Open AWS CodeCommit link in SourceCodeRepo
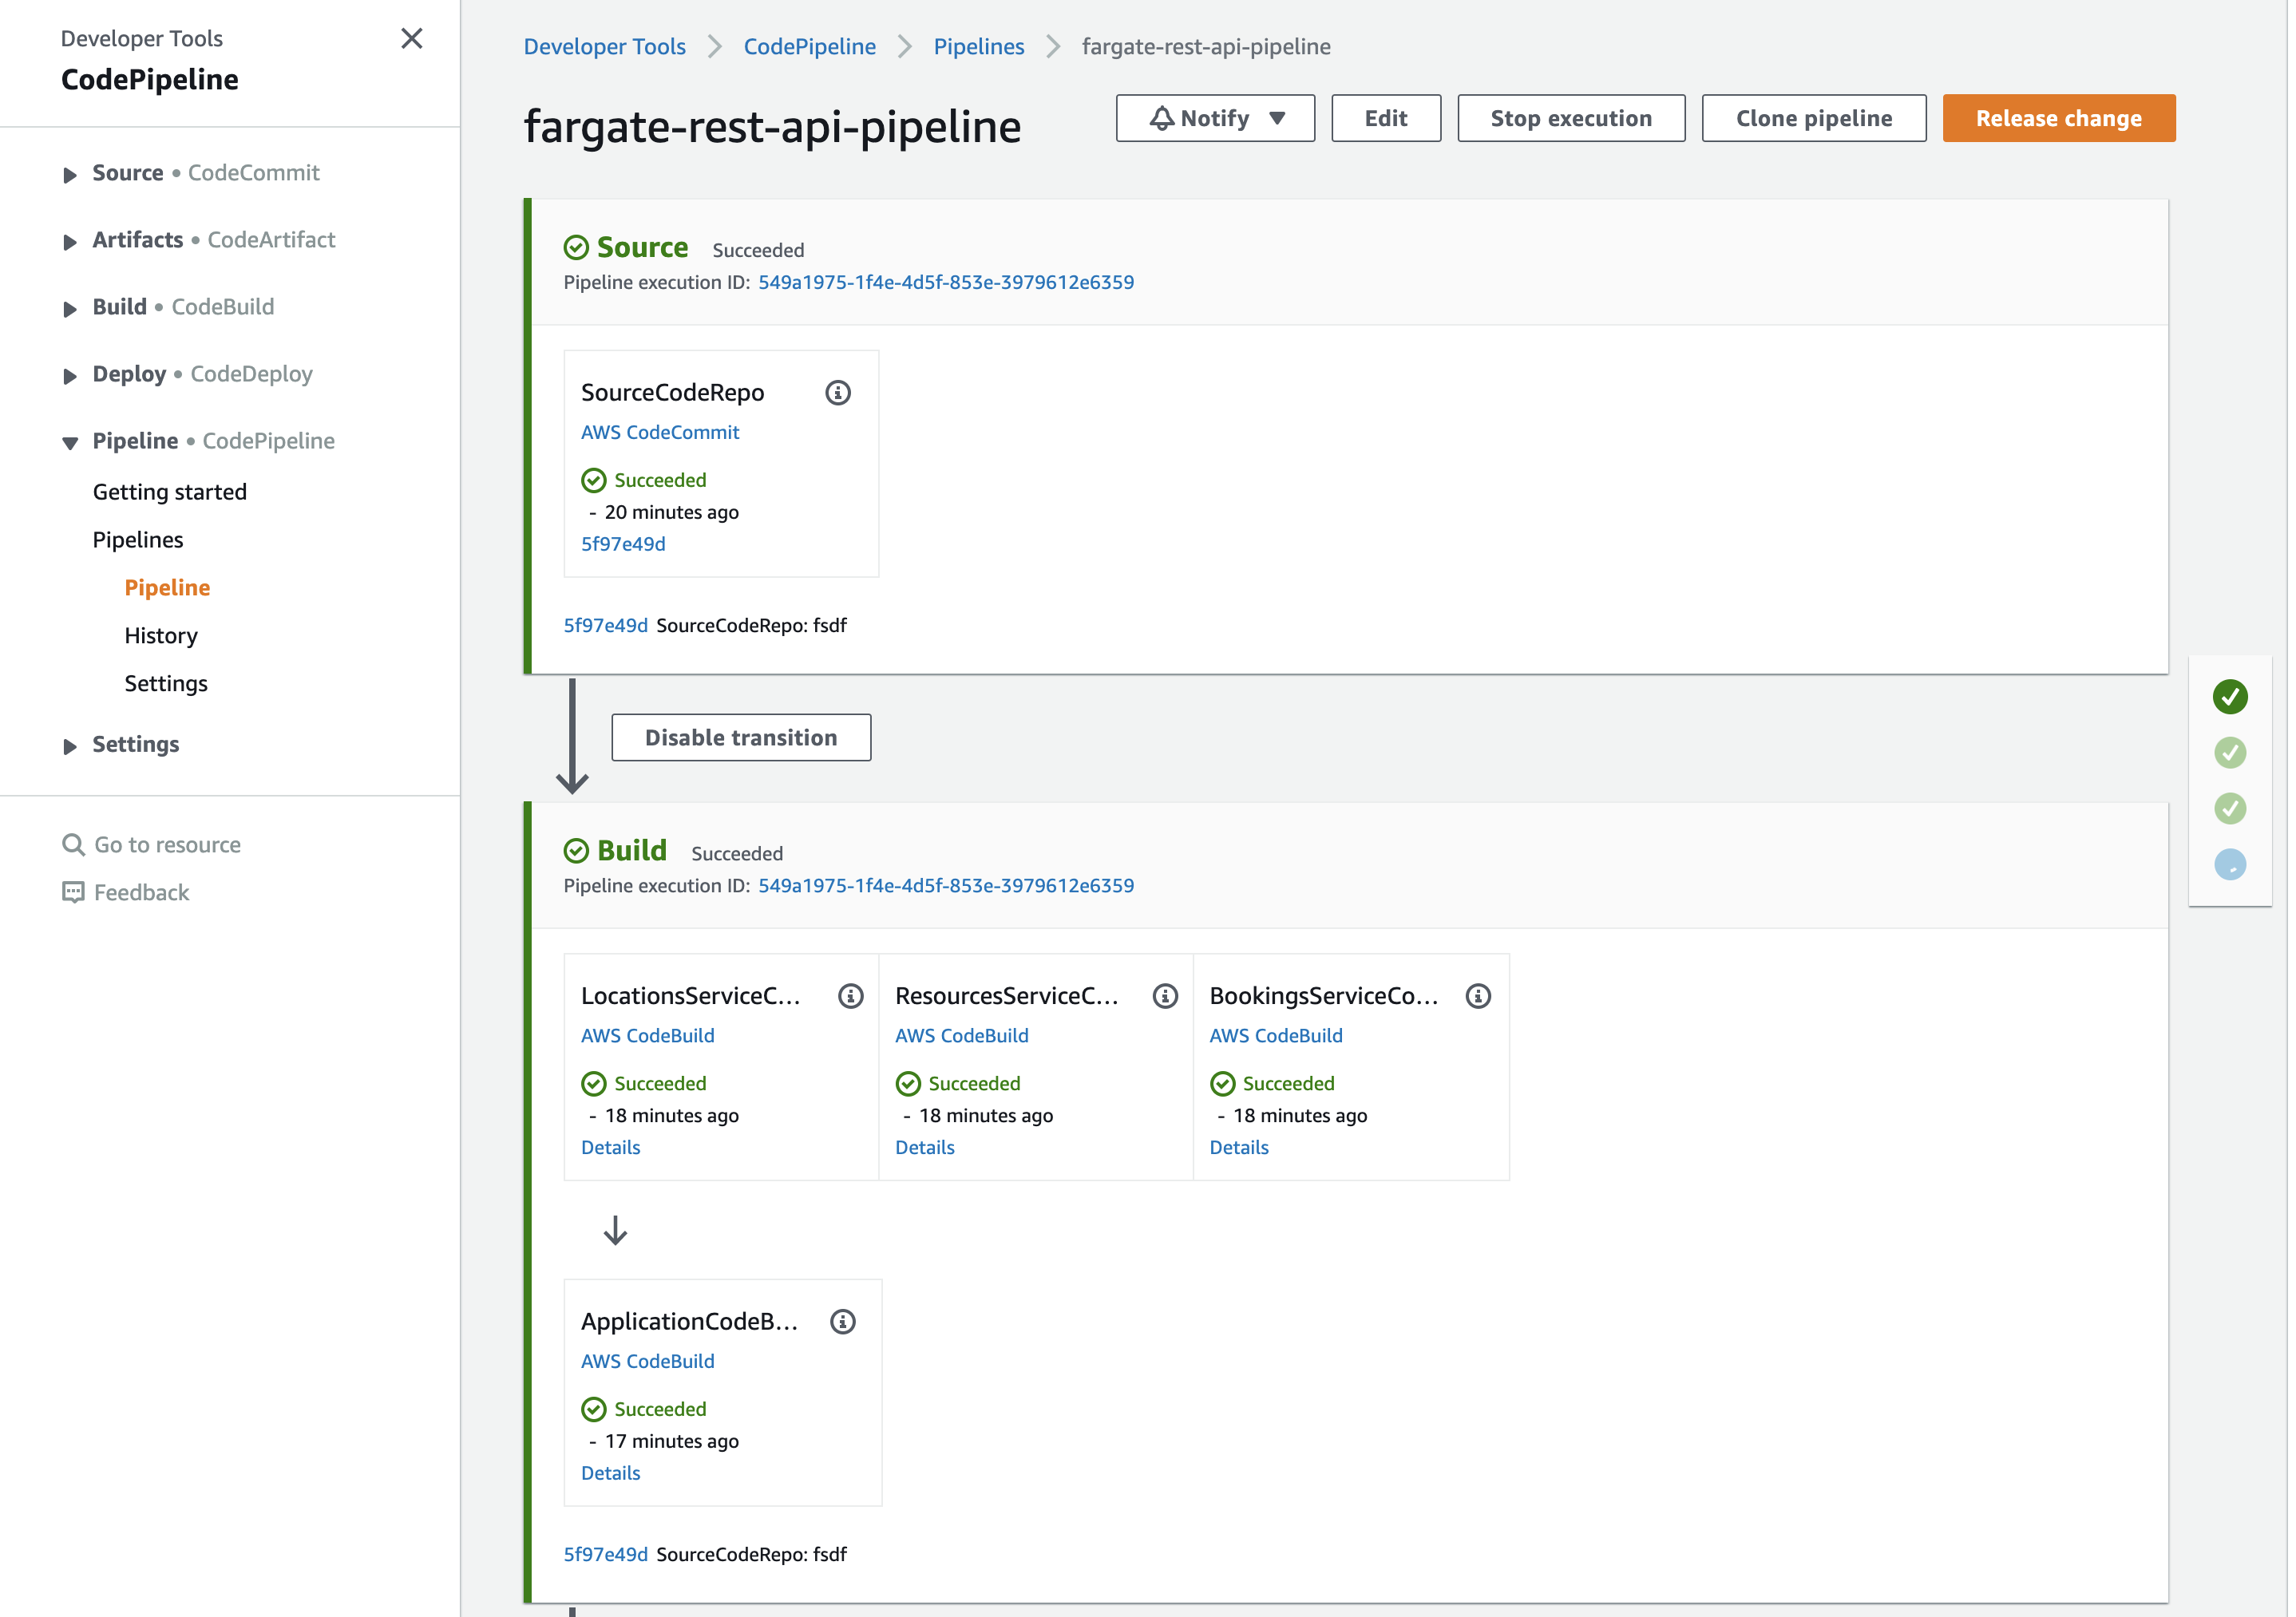 click(660, 432)
